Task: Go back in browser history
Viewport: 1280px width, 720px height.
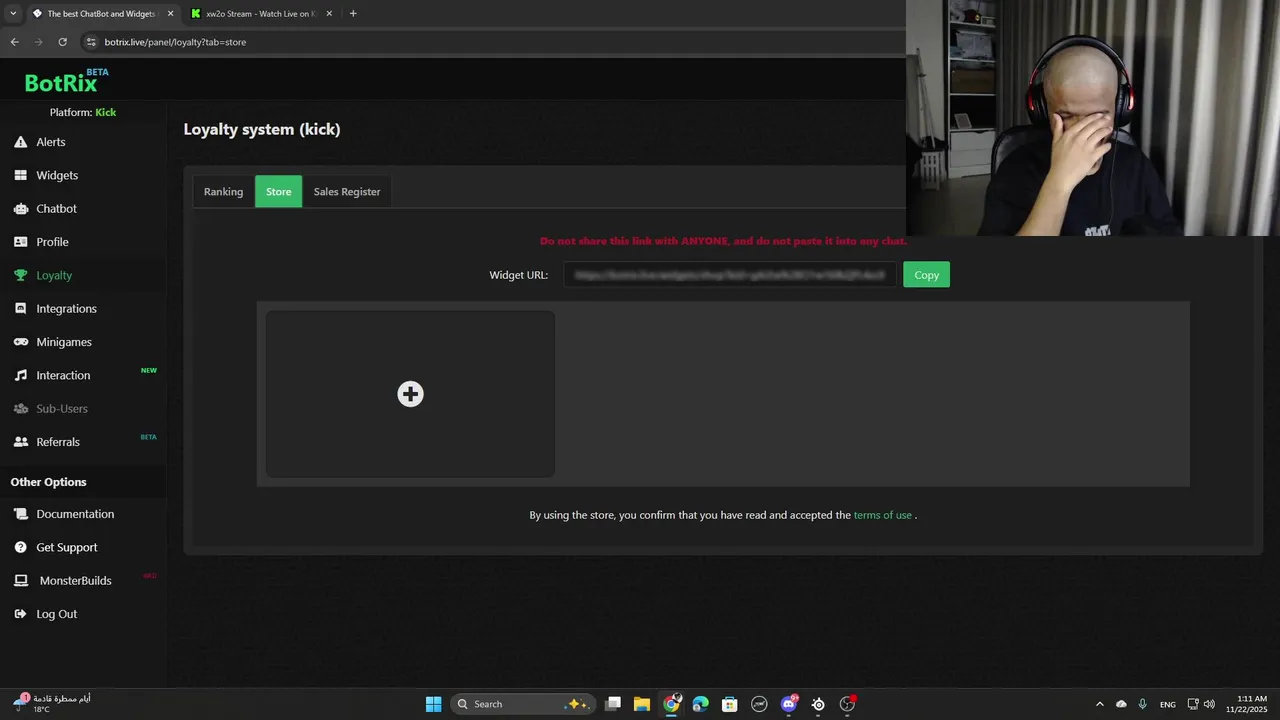Action: (14, 42)
